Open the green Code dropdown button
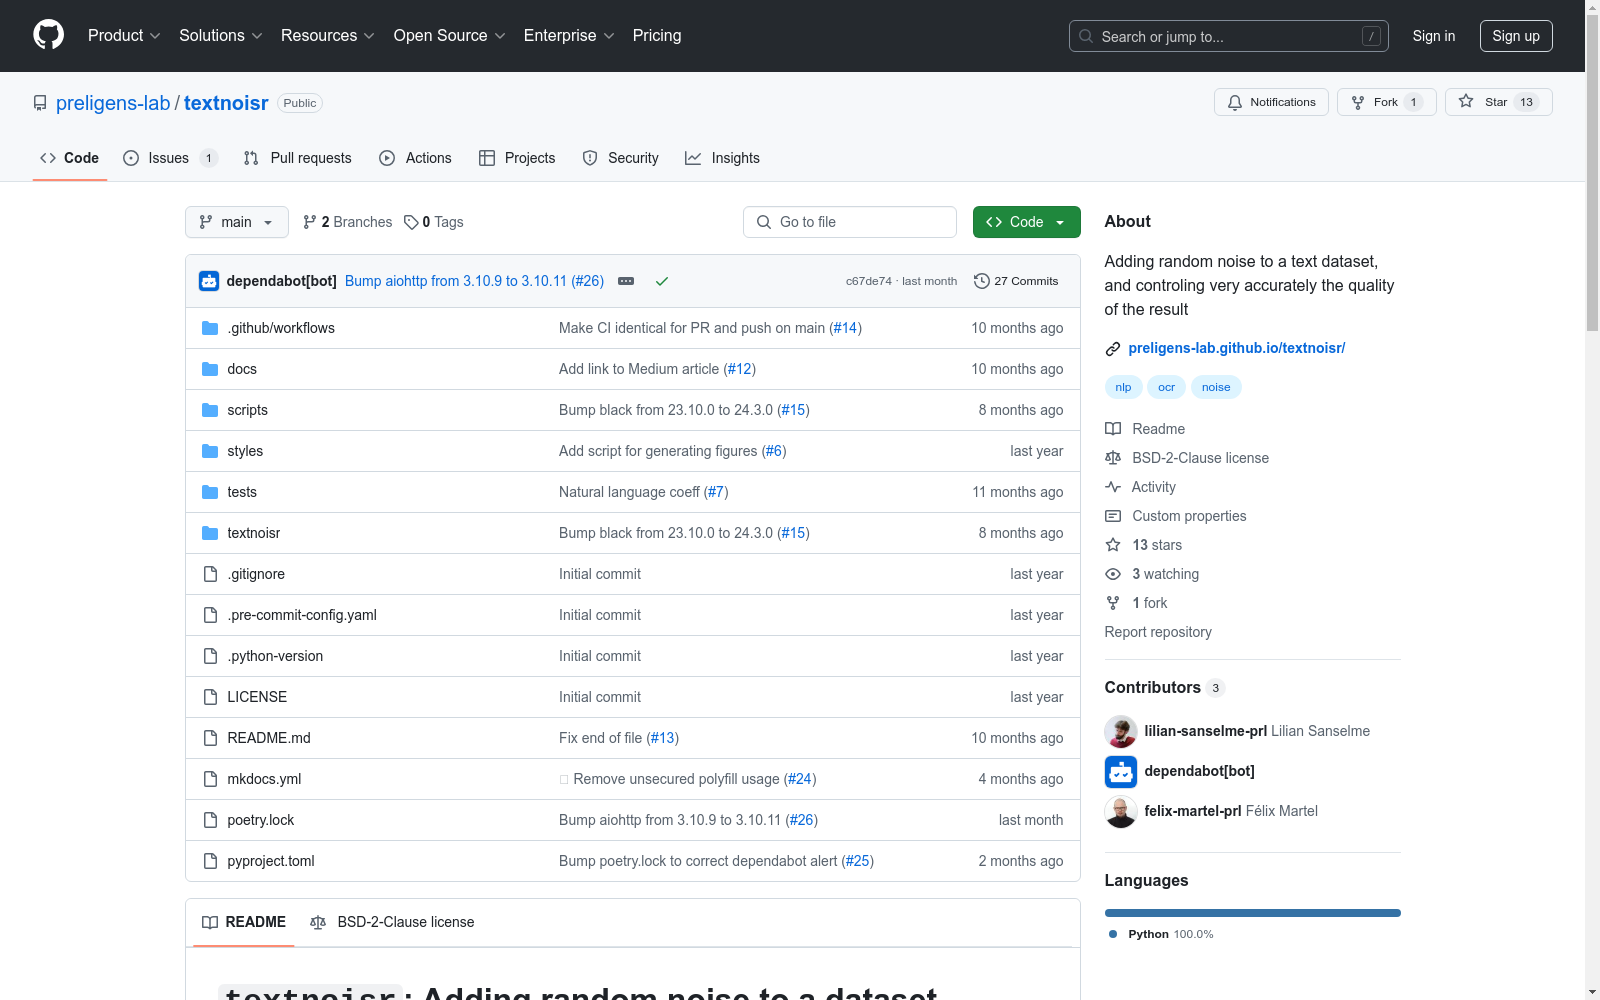Viewport: 1600px width, 1000px height. point(1026,222)
